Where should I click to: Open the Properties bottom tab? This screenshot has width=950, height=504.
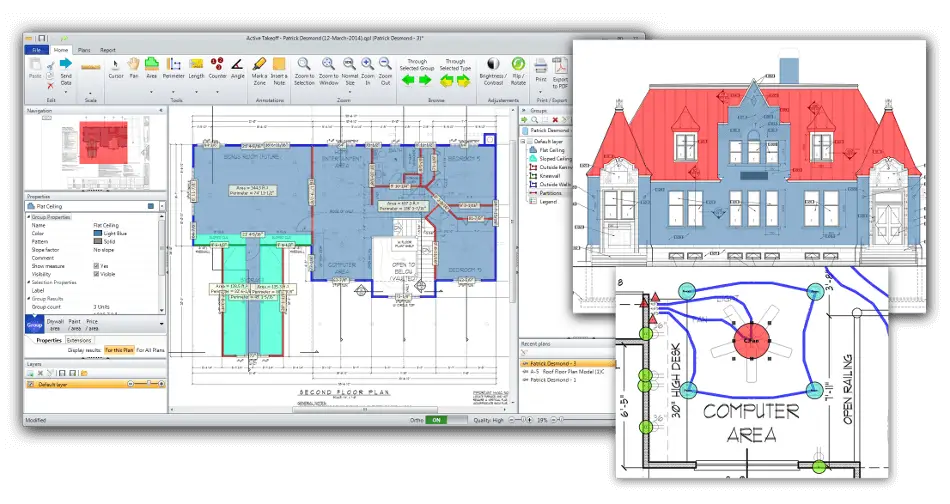point(48,340)
